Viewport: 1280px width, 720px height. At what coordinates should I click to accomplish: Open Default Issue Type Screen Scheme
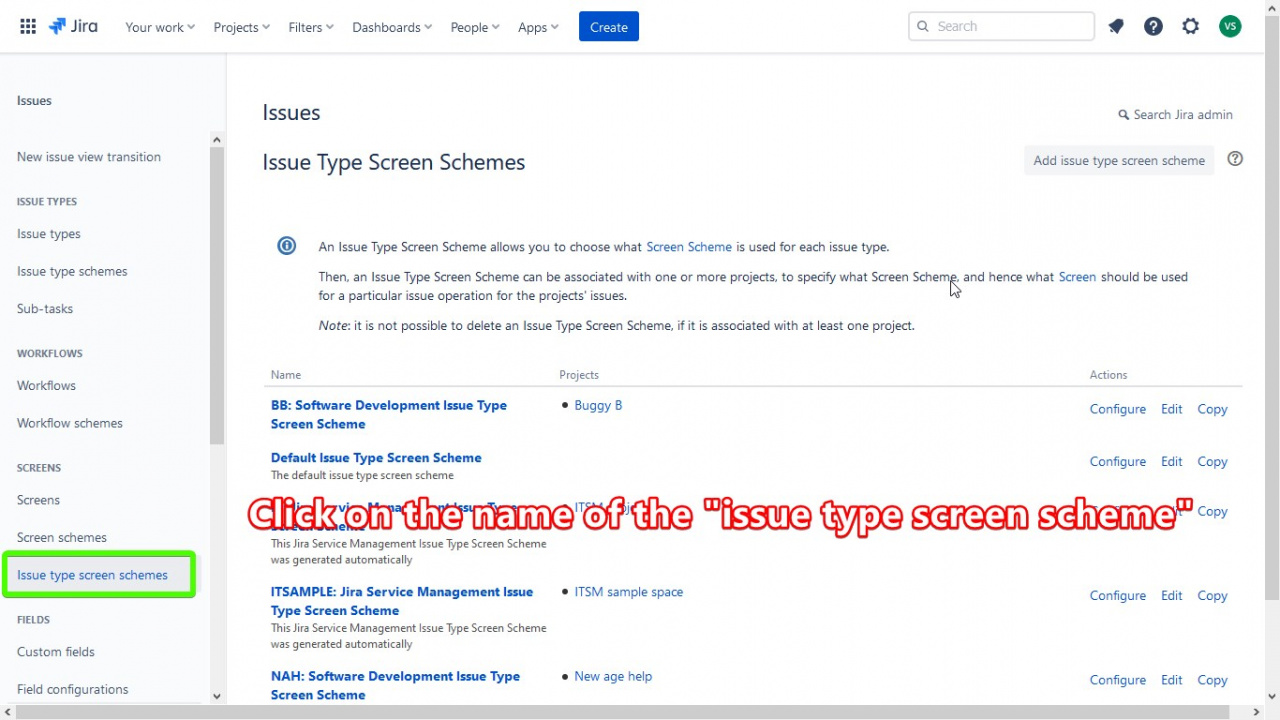(376, 458)
